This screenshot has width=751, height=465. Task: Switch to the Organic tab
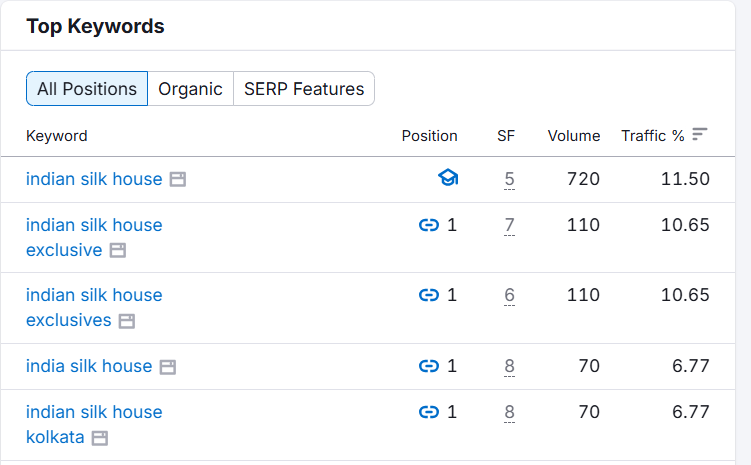(190, 89)
